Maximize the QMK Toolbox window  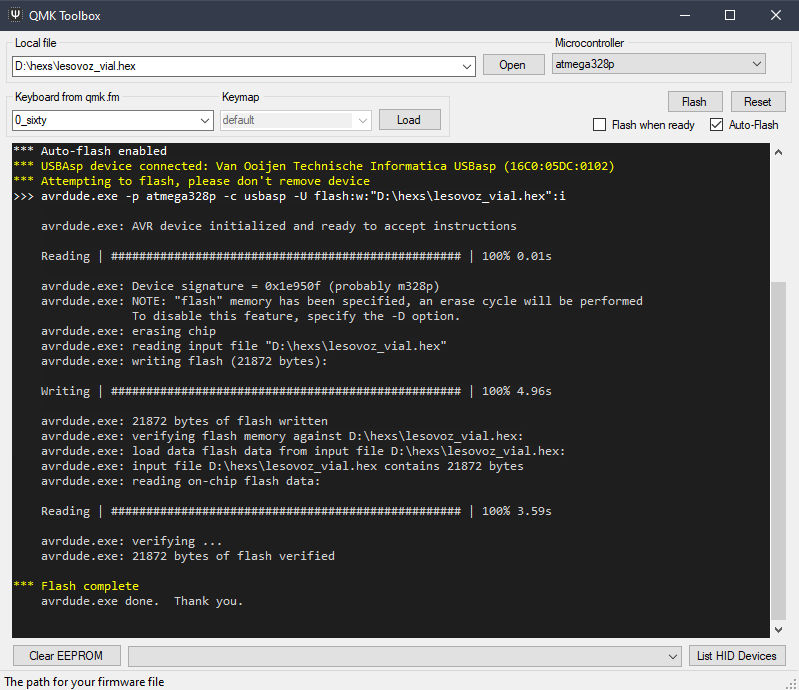tap(730, 15)
